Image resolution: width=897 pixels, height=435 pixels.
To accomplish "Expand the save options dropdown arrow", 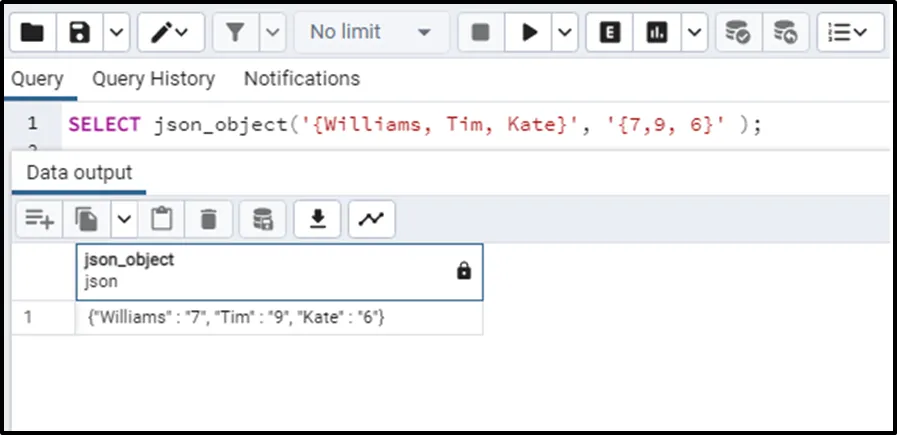I will pos(116,33).
